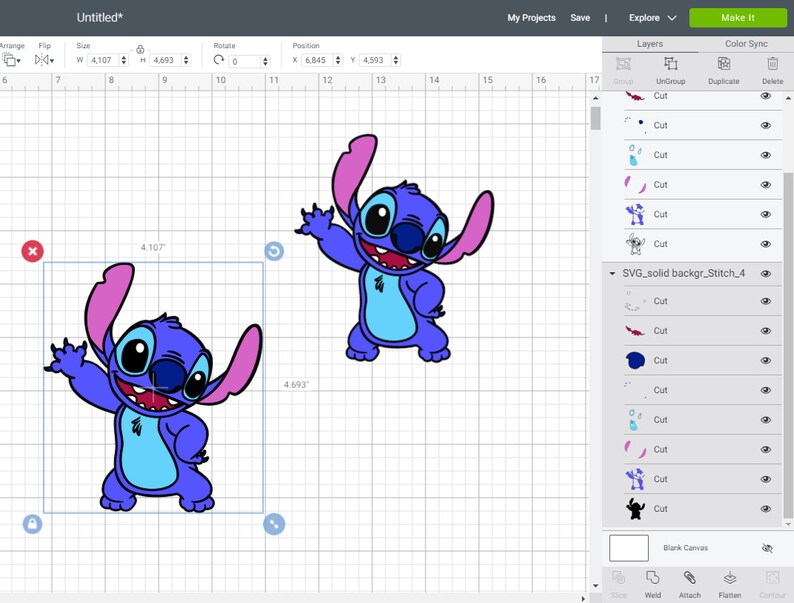This screenshot has width=794, height=603.
Task: Click the Untitled* project title
Action: tap(100, 18)
